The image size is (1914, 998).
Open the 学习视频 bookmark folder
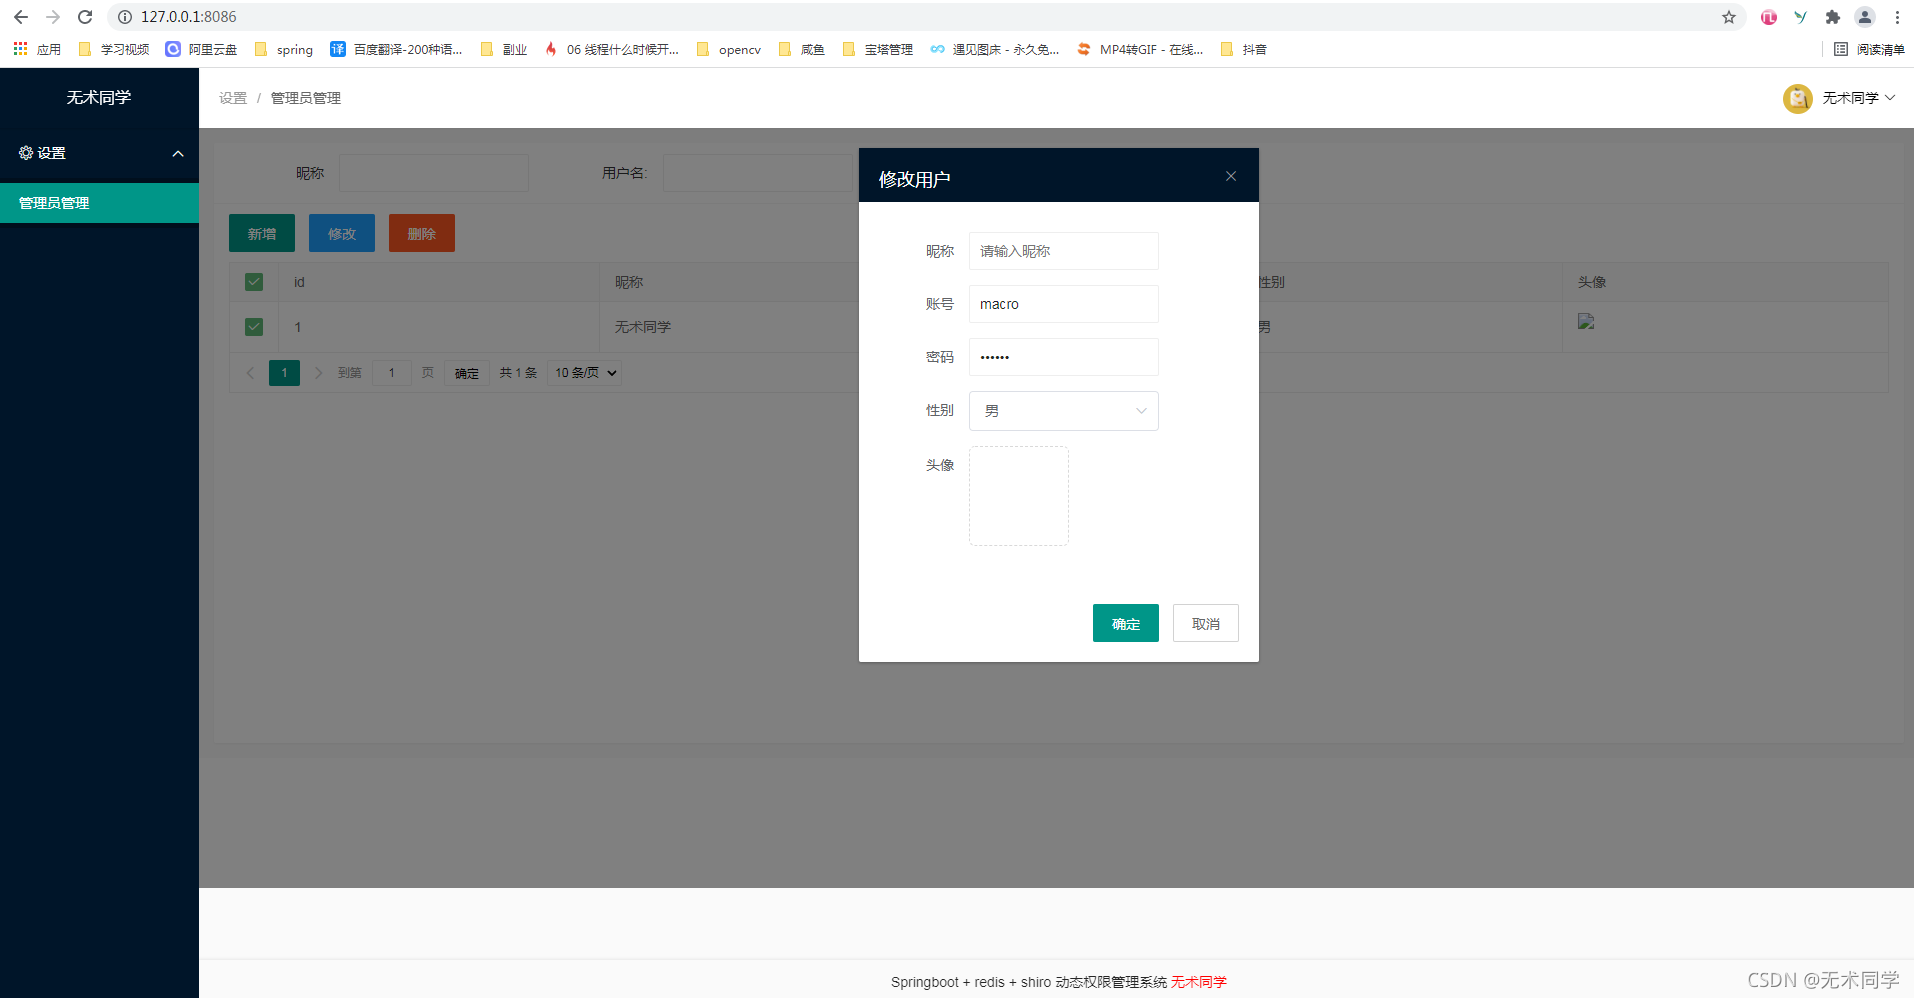(x=113, y=49)
